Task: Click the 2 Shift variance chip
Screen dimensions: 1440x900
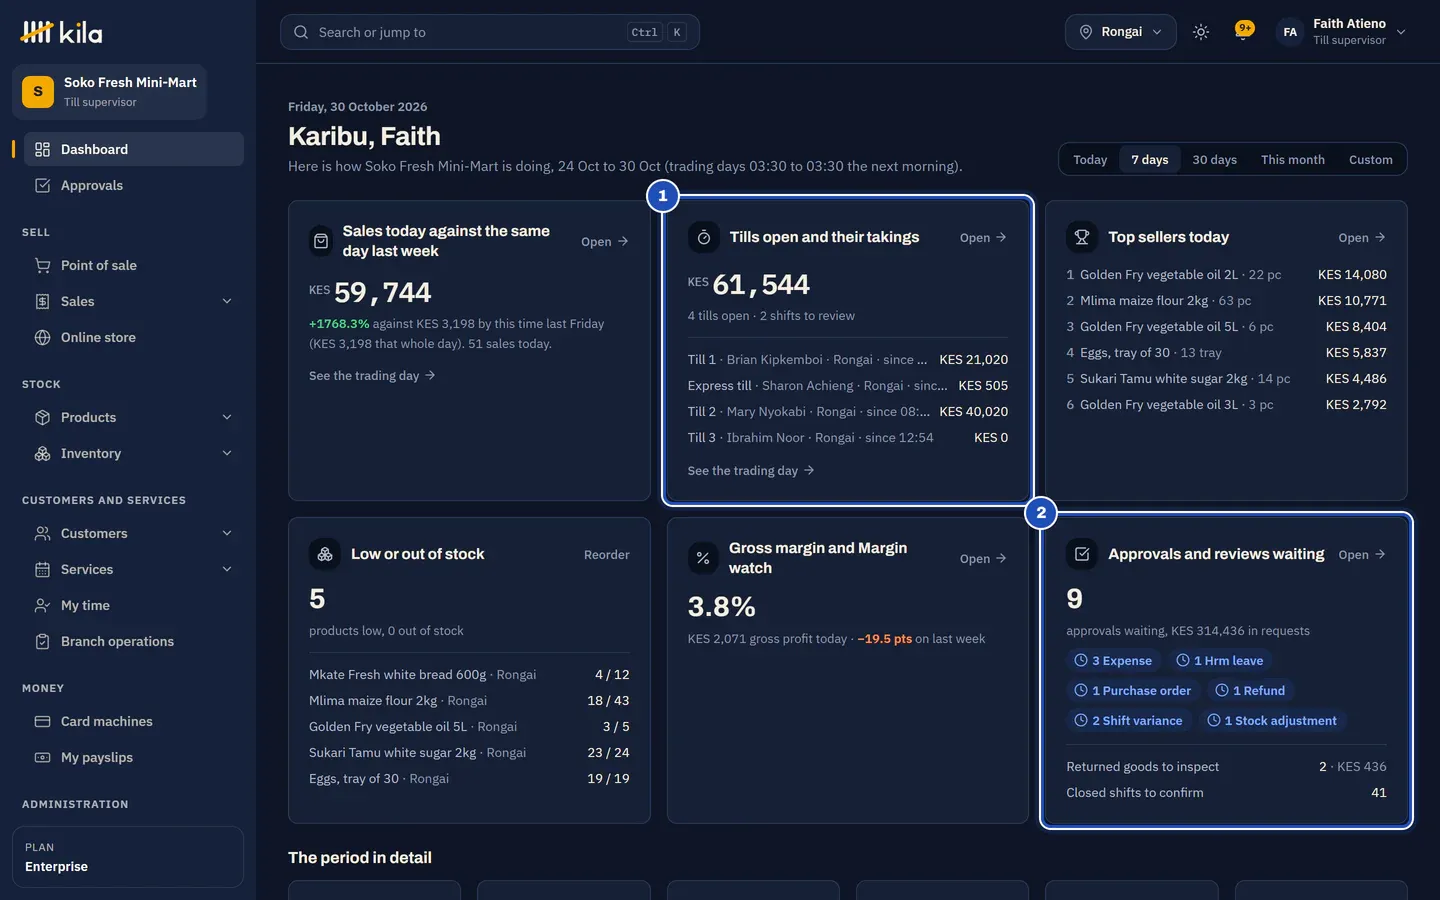Action: tap(1128, 720)
